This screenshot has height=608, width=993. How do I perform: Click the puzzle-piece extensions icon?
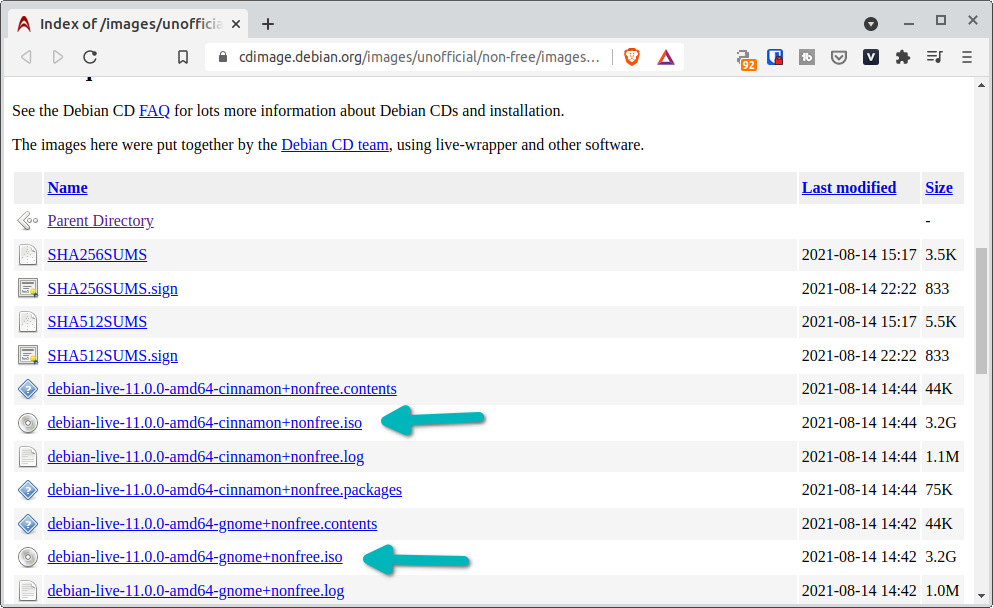(903, 57)
